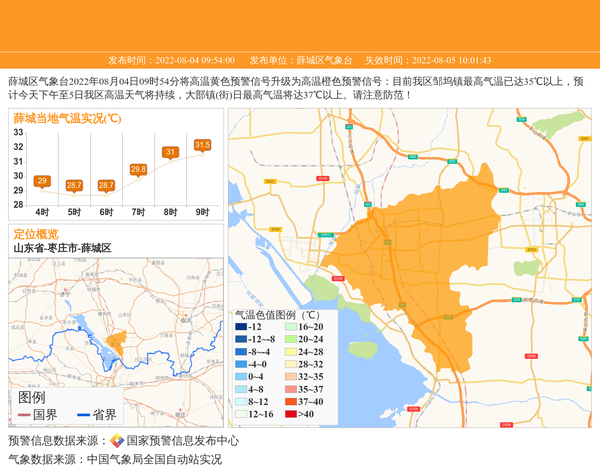
Task: Click the 中国气象局全国自动站实况 source text
Action: point(154,460)
